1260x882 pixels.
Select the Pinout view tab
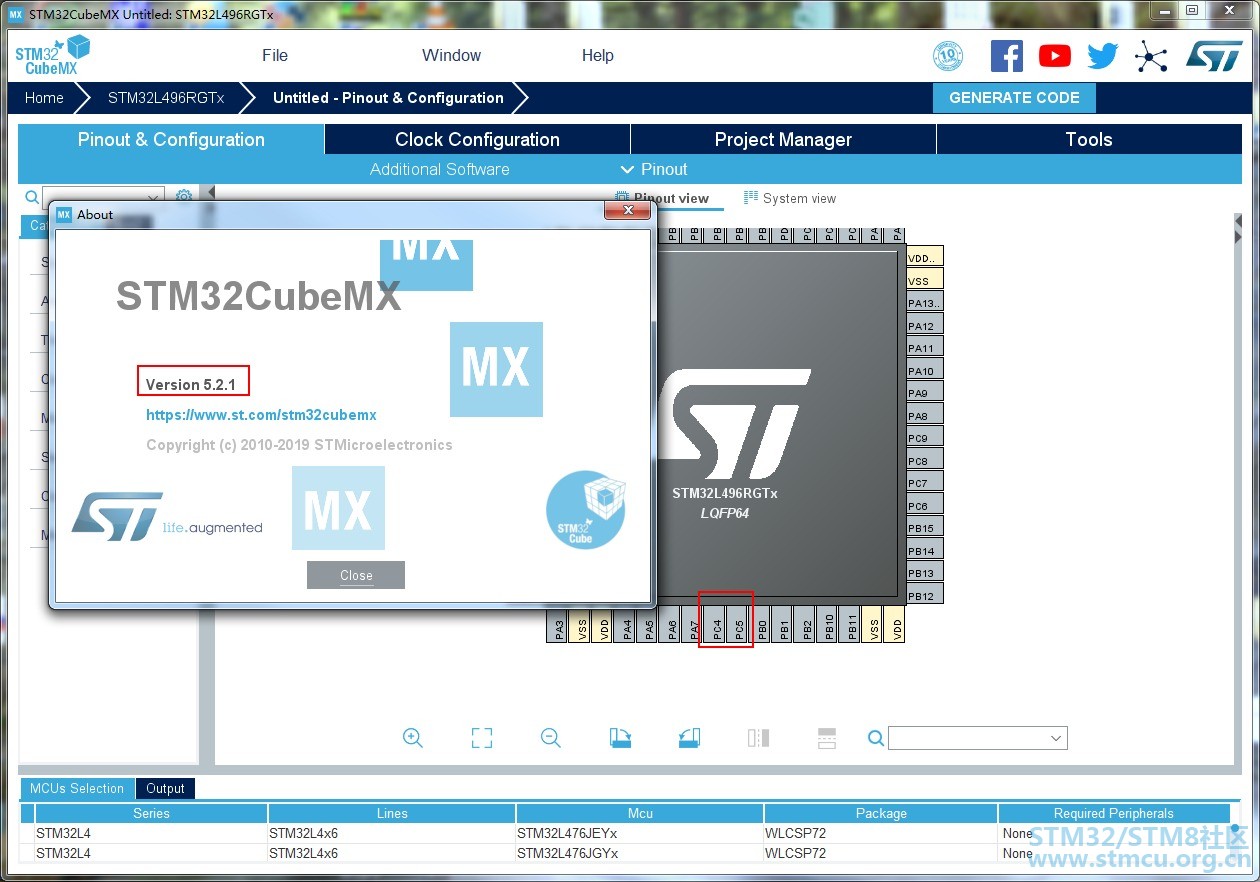[662, 198]
